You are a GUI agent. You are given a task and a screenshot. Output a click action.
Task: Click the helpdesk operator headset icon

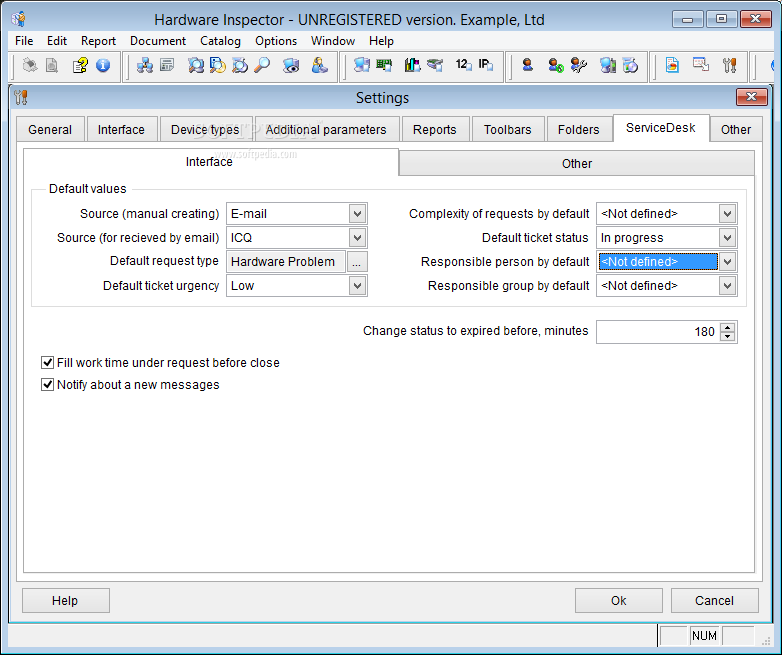pyautogui.click(x=319, y=65)
